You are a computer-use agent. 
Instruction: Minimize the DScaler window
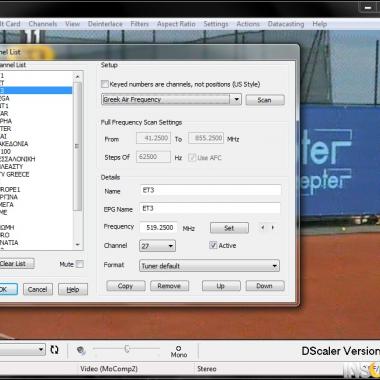click(x=368, y=7)
